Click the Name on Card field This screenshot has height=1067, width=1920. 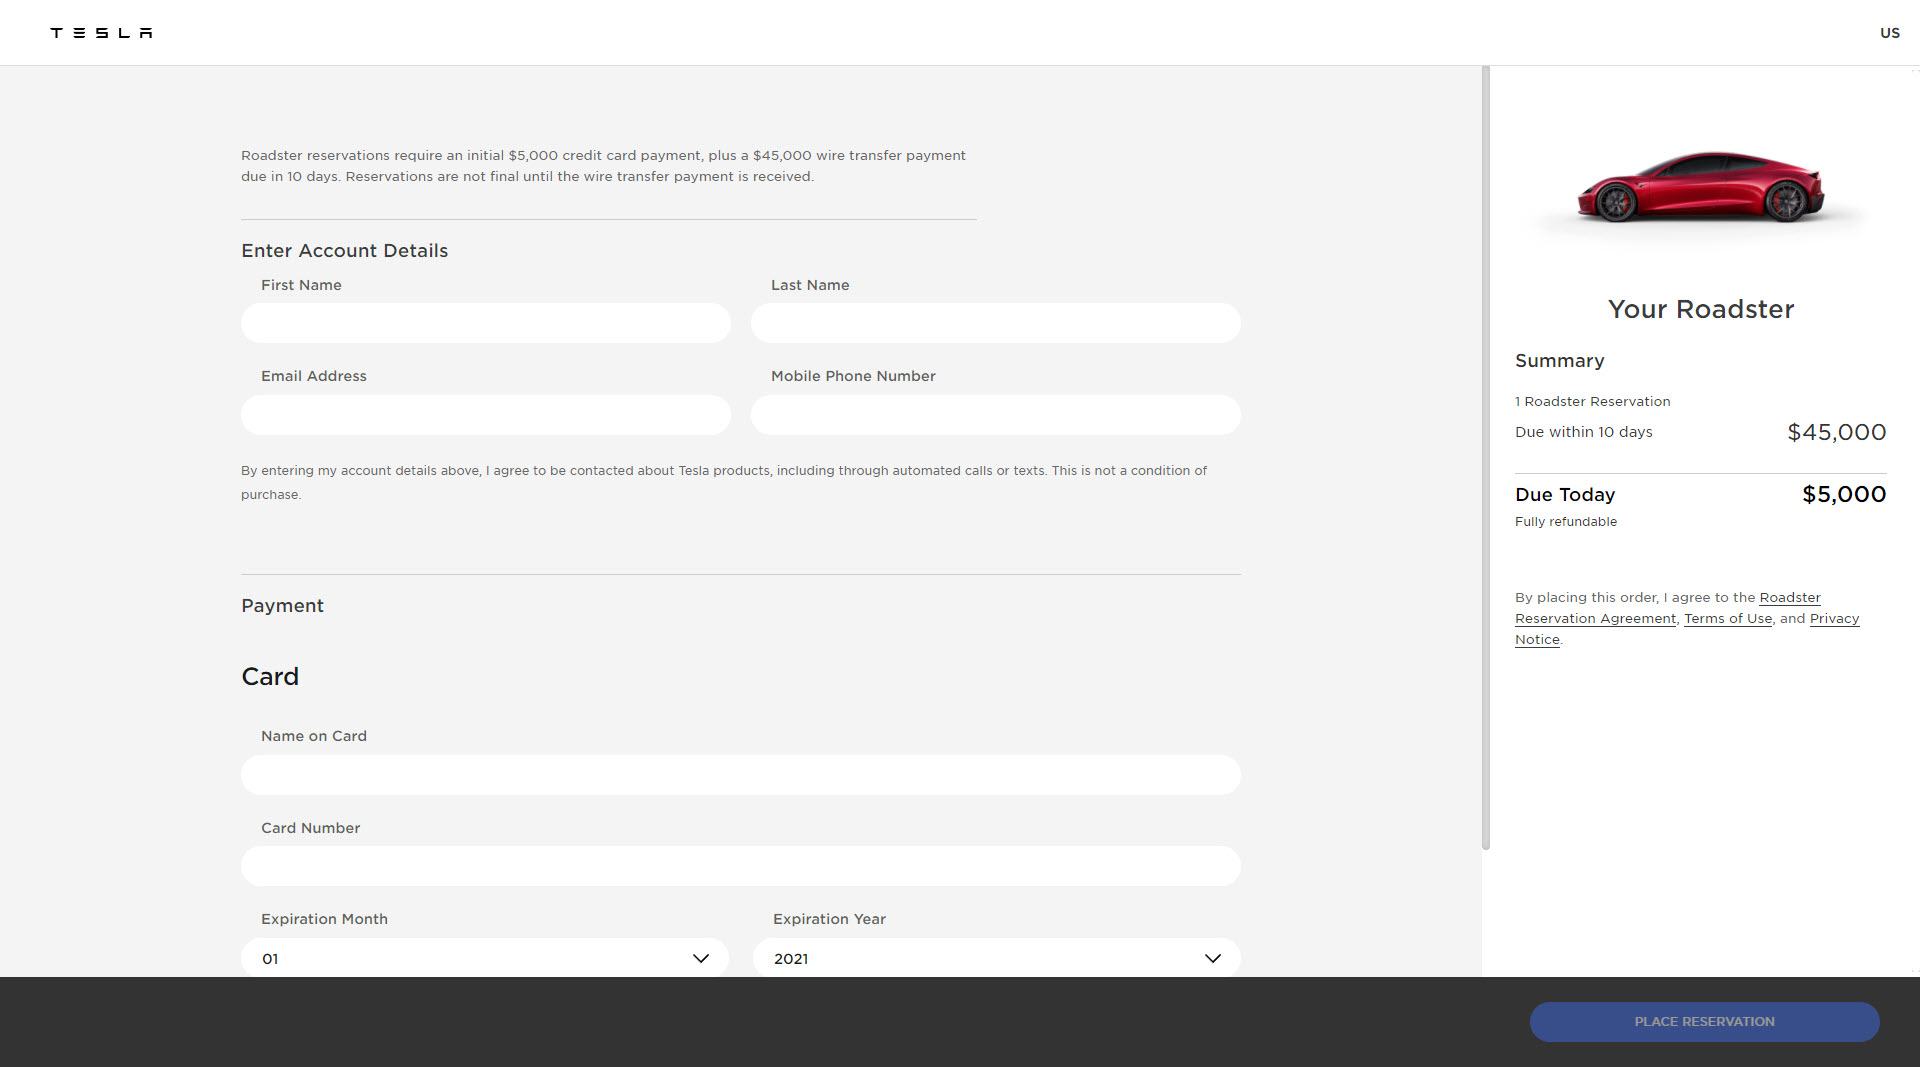pos(740,775)
